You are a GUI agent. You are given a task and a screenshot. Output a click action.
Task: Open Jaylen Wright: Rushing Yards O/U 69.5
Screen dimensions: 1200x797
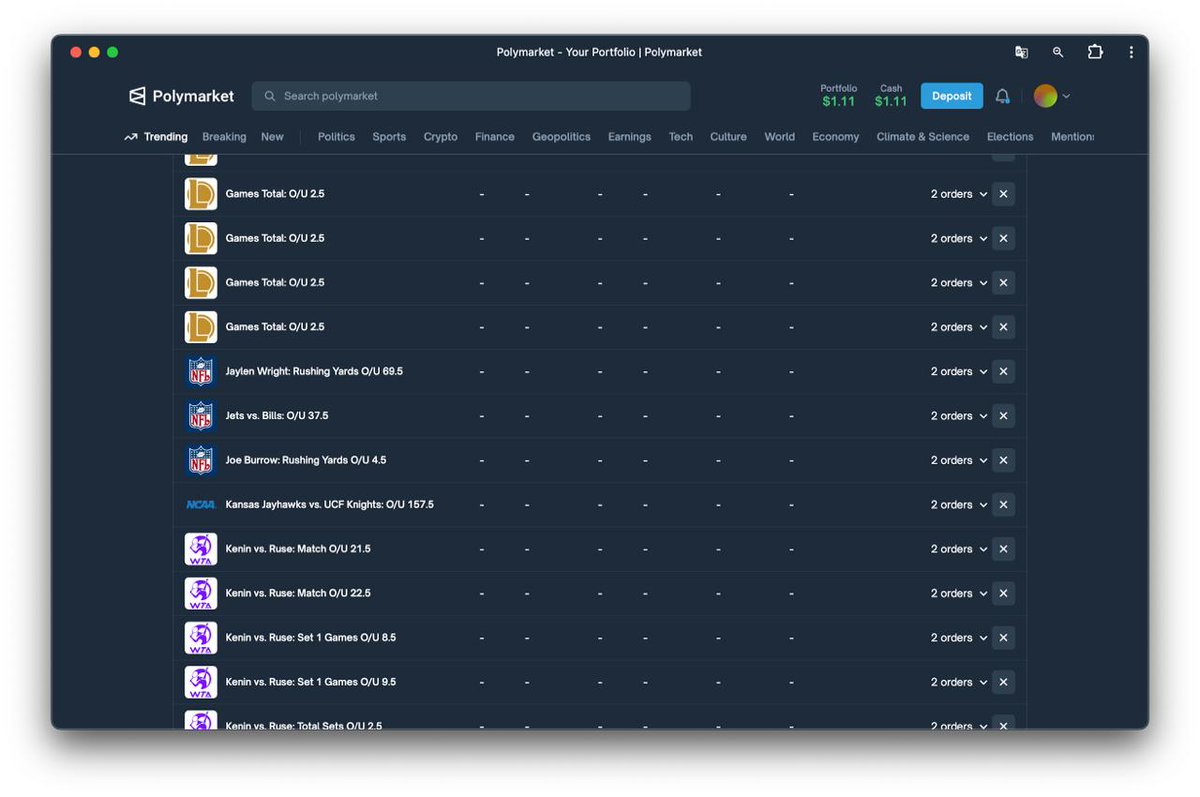(x=314, y=371)
